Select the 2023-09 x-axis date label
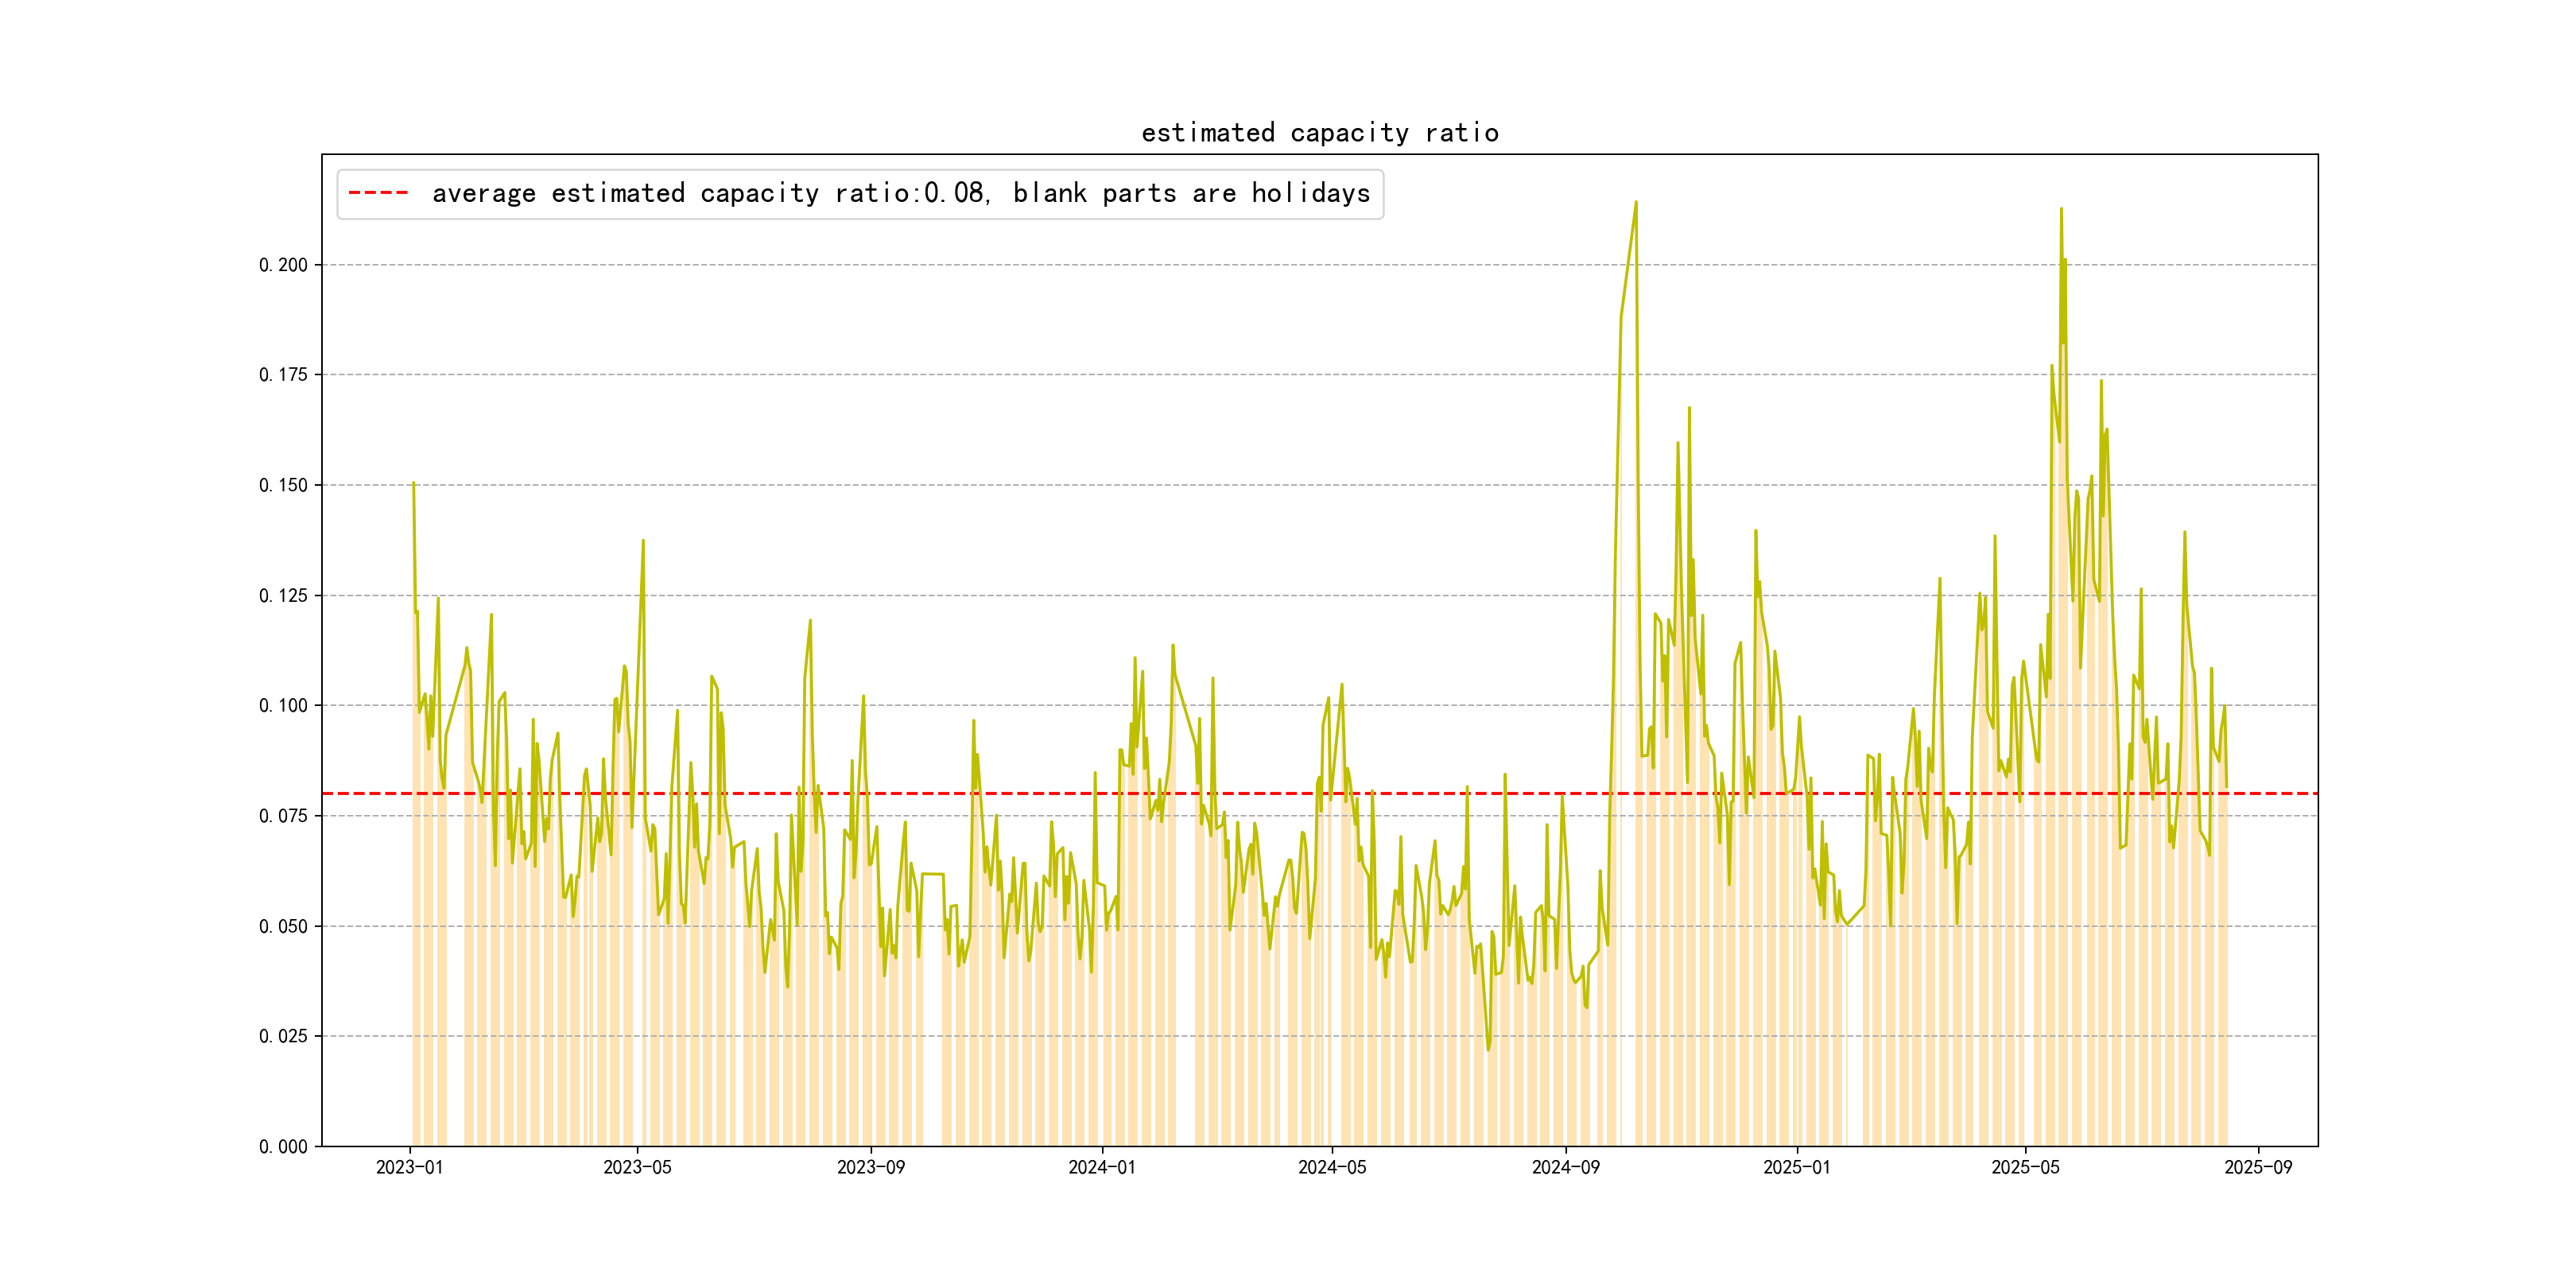The width and height of the screenshot is (2576, 1288). pos(870,1167)
